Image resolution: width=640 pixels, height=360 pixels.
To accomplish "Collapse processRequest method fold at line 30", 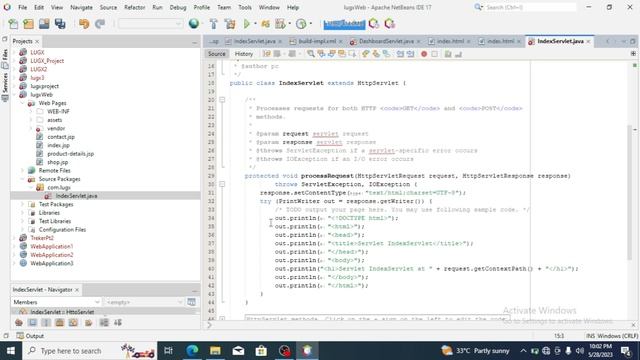I will 222,184.
